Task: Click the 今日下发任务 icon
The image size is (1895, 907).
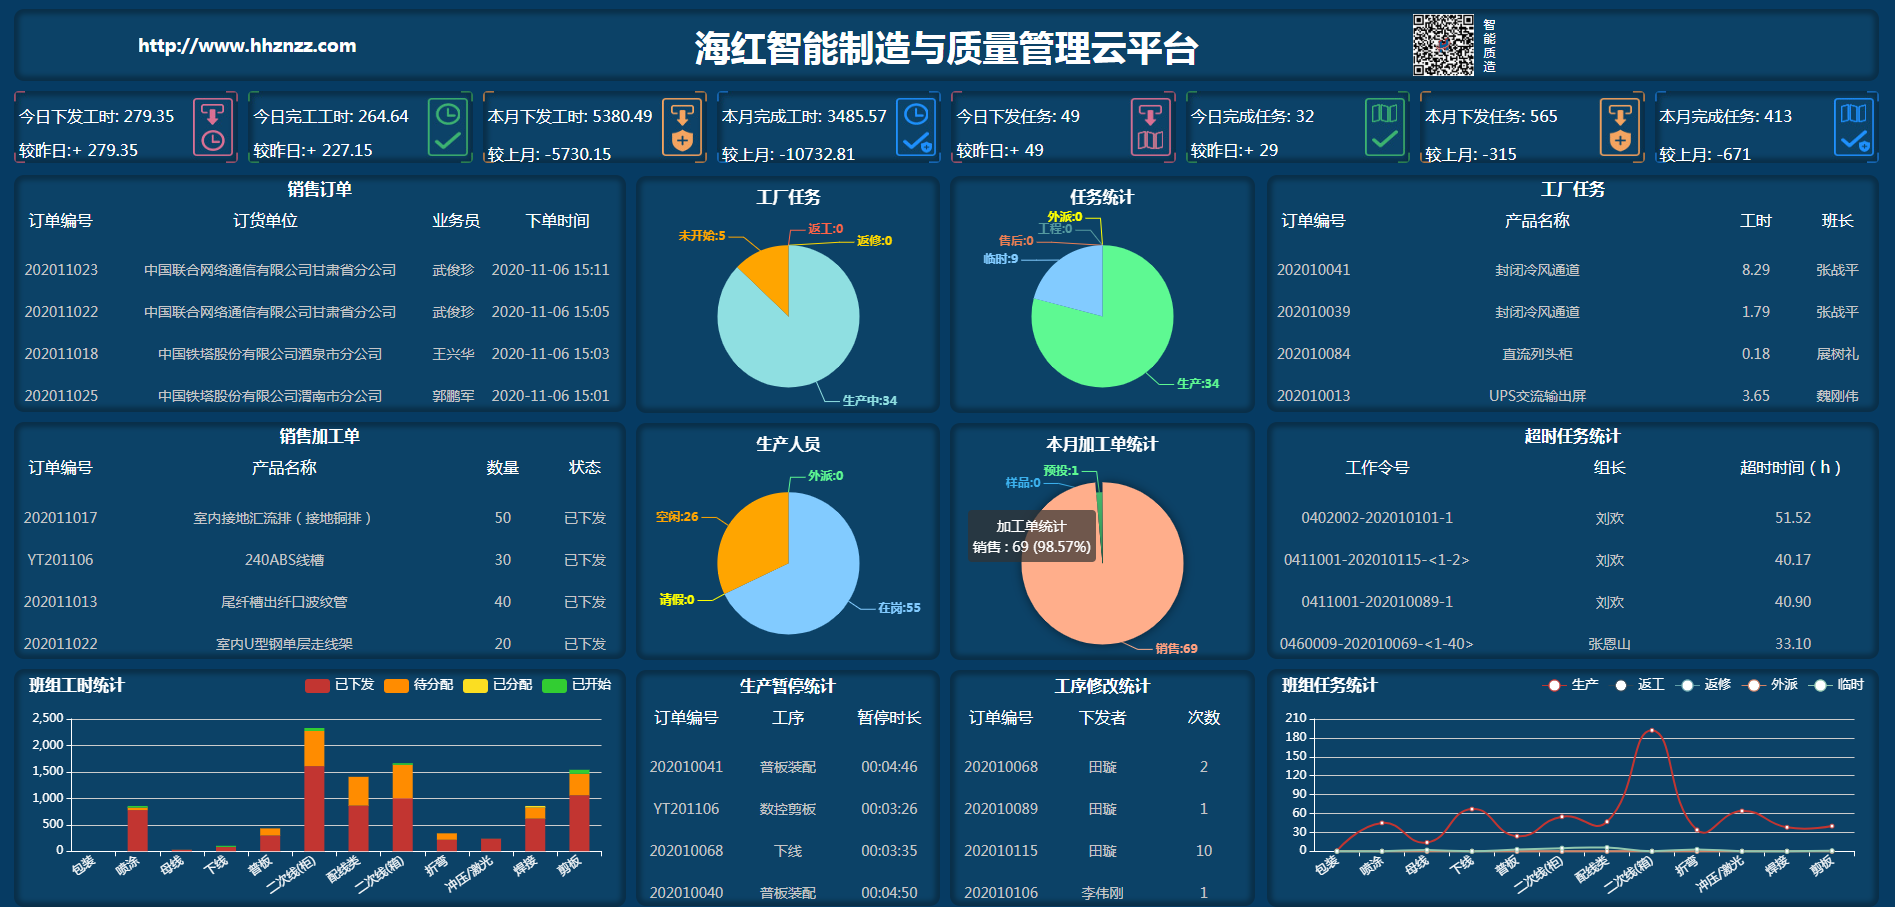Action: 1150,127
